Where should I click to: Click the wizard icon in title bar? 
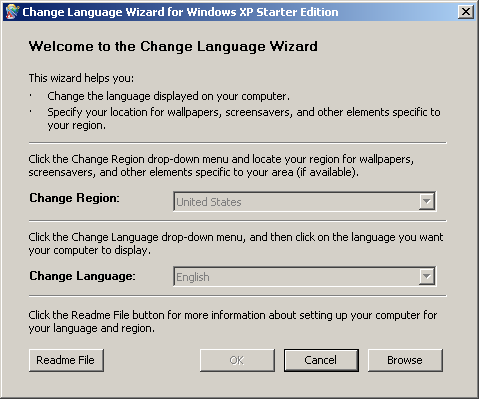12,12
